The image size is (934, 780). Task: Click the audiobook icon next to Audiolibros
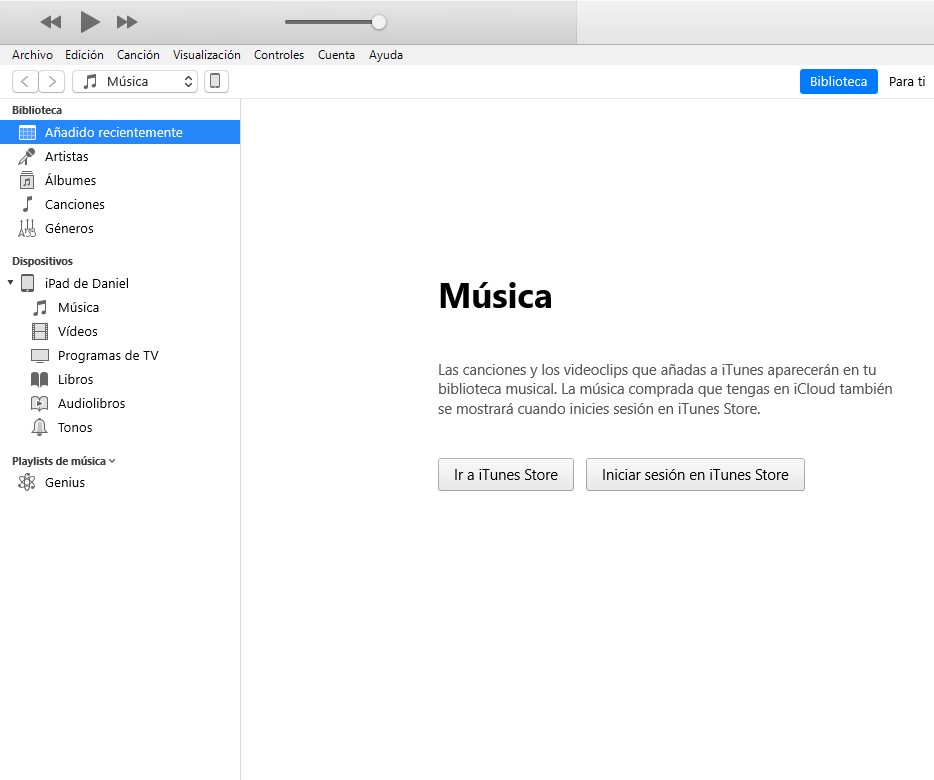(x=39, y=403)
